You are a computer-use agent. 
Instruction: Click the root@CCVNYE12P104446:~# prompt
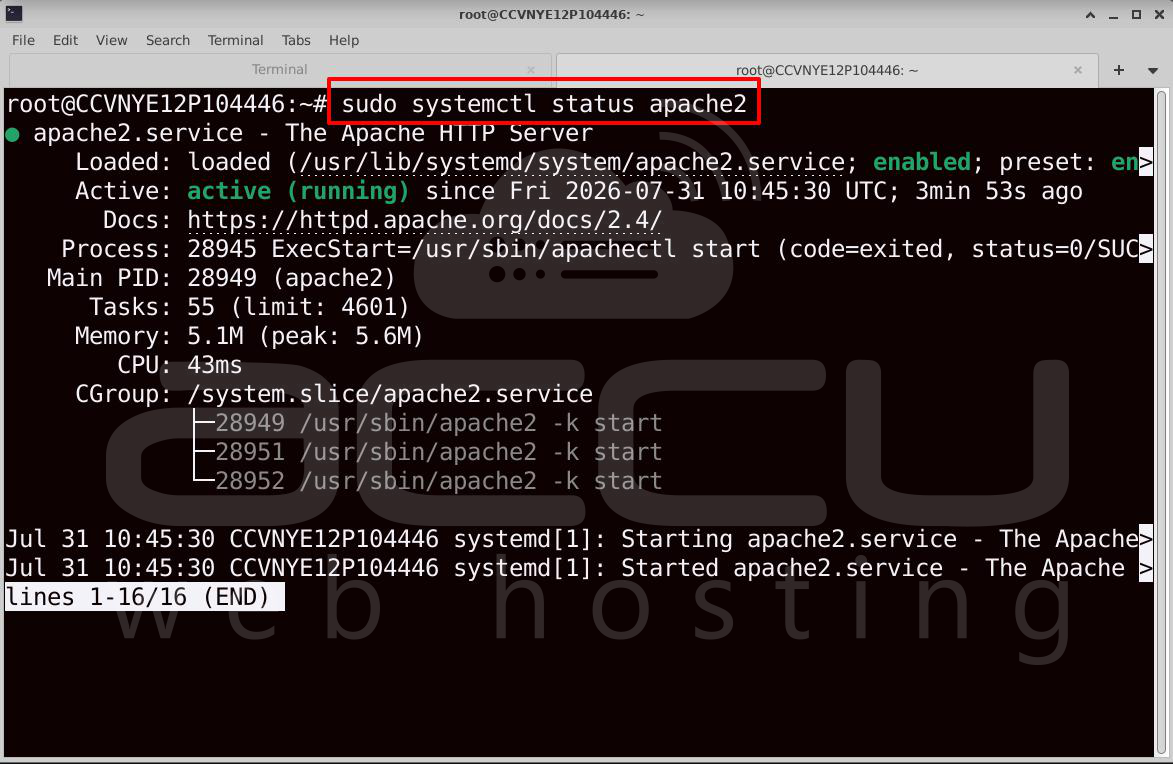click(166, 104)
